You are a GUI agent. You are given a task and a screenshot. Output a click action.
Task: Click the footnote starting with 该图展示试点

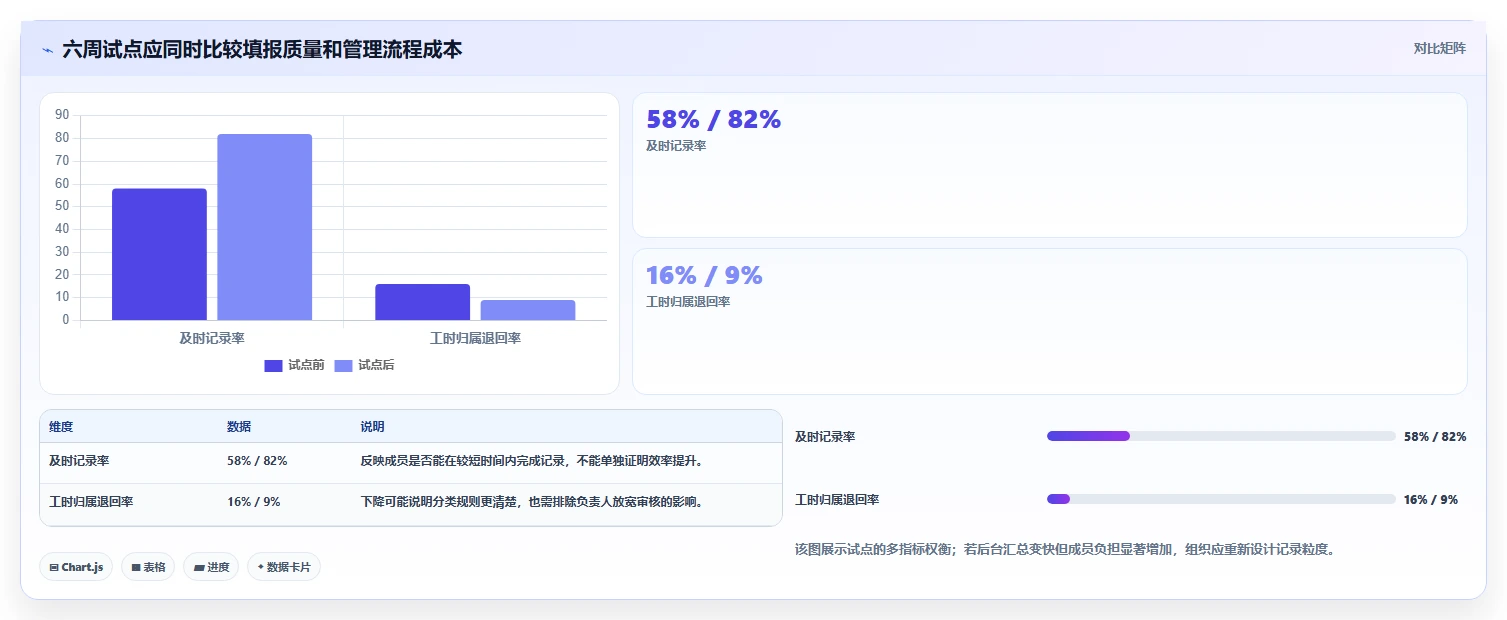1065,549
